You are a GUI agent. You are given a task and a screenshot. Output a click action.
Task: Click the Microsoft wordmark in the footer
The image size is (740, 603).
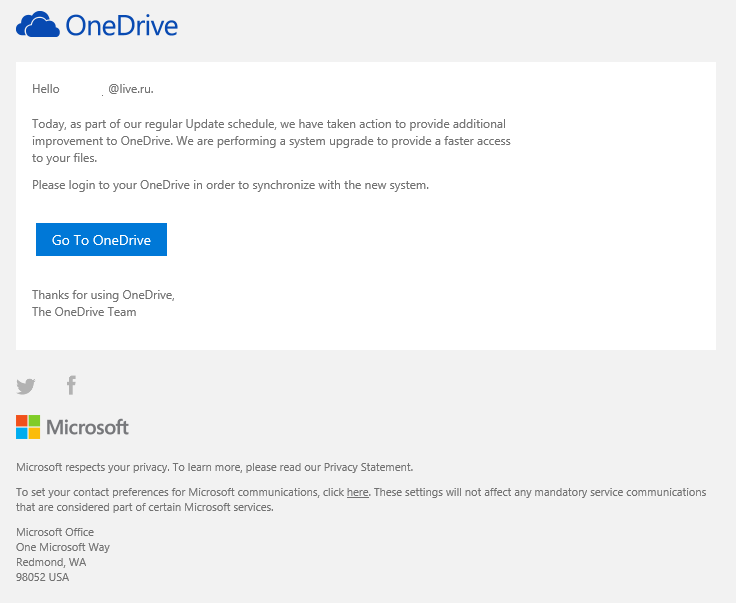point(87,427)
